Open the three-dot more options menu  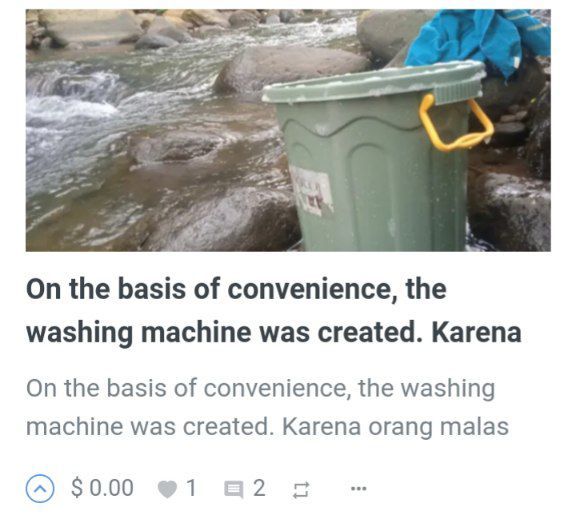[x=359, y=488]
